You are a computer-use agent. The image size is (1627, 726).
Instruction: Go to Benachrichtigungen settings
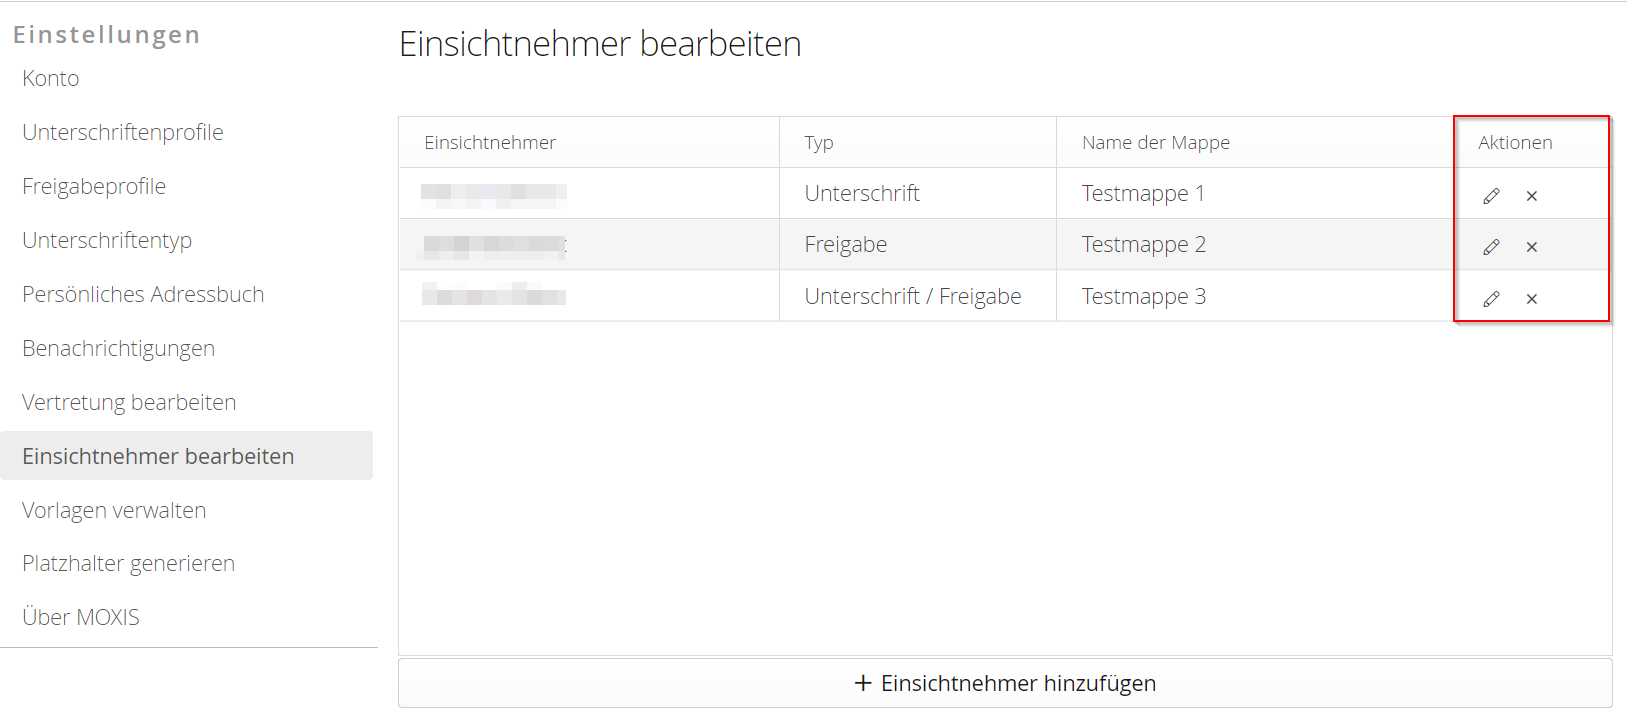(118, 347)
